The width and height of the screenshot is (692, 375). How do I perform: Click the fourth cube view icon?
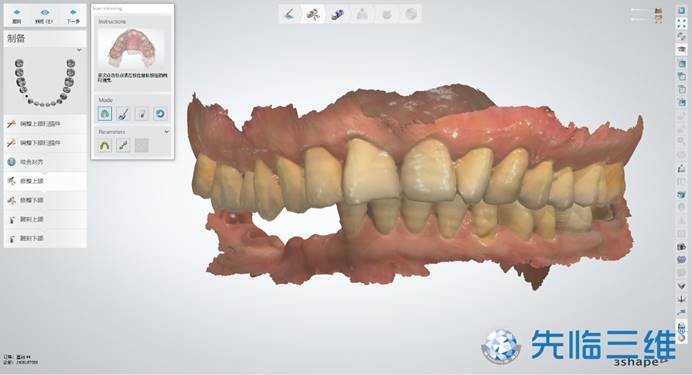coord(682,103)
